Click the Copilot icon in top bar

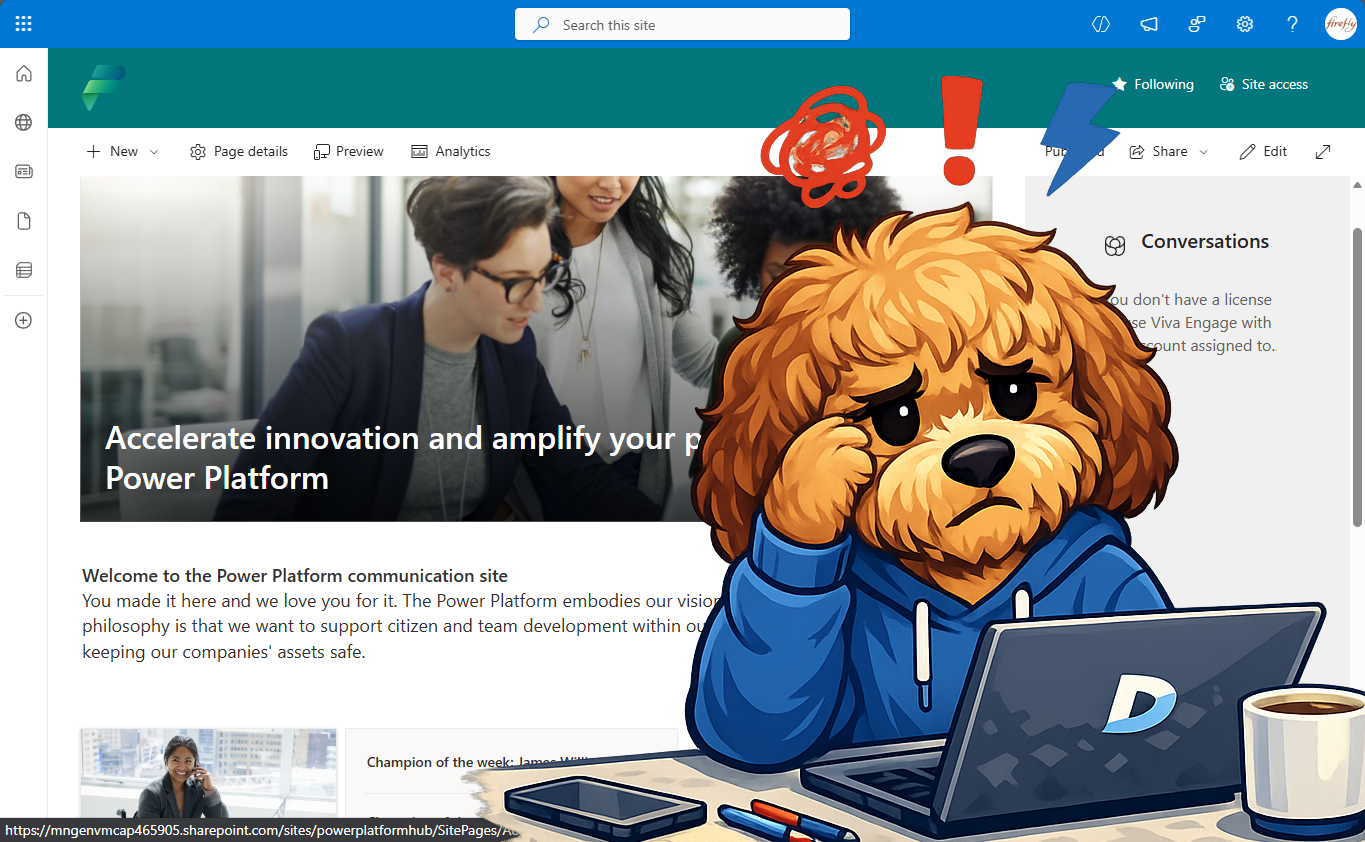(1101, 24)
